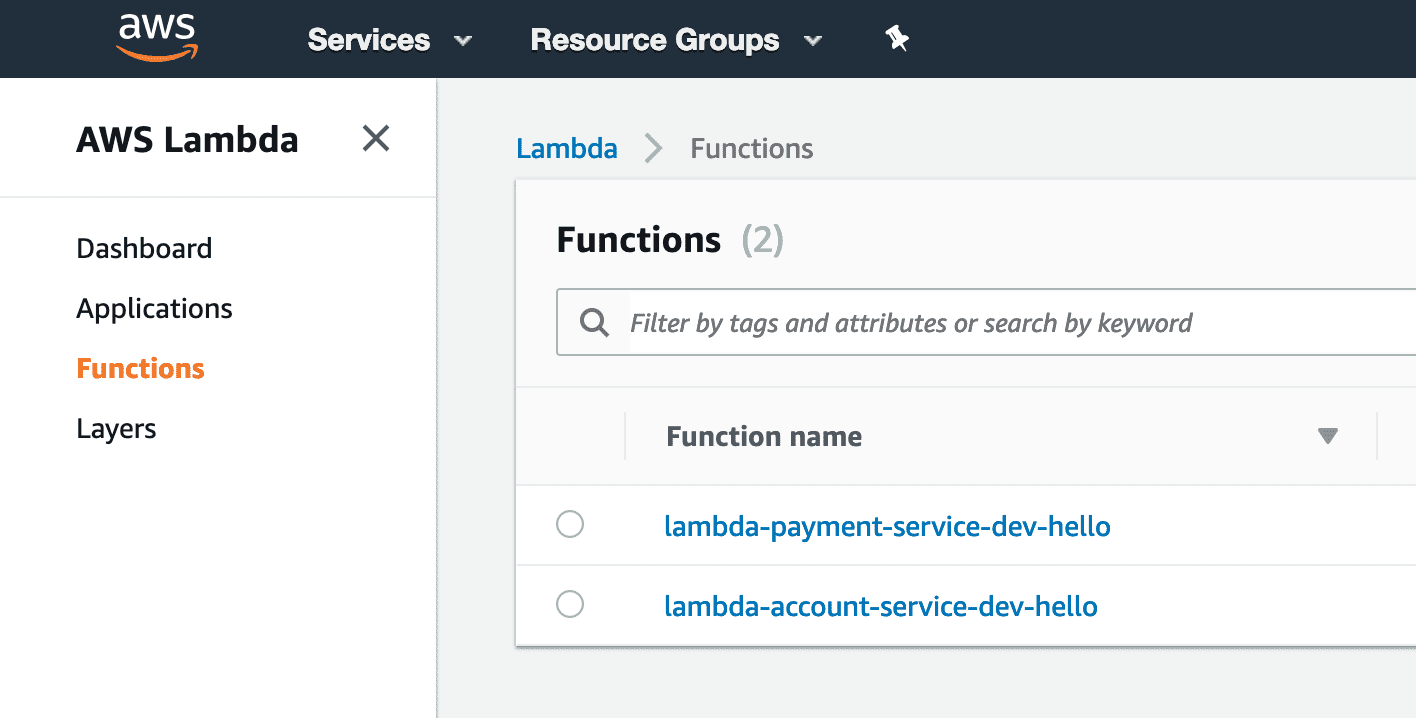Open the Services dropdown menu
Screen dimensions: 1416x718
(x=389, y=40)
